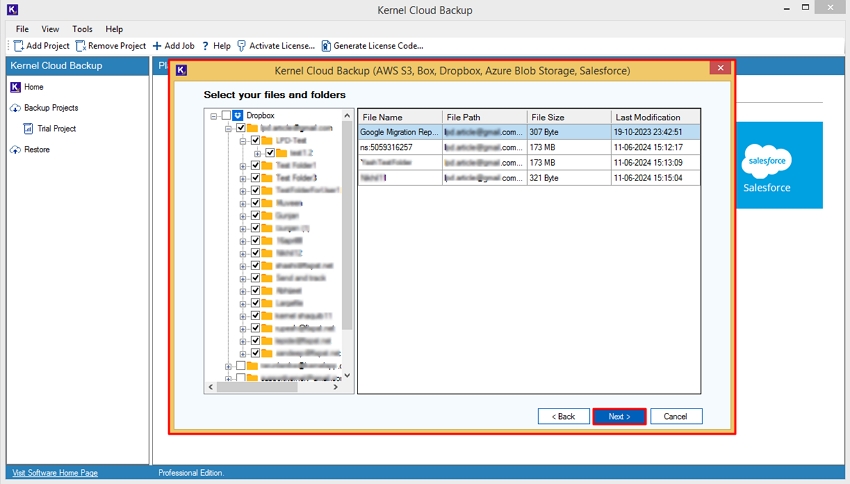Click the Cancel button
The height and width of the screenshot is (484, 850).
pyautogui.click(x=676, y=416)
